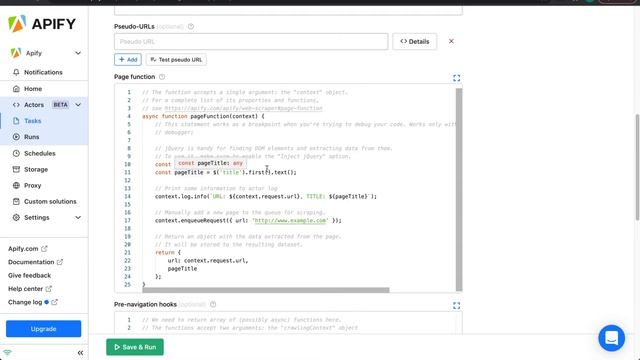Viewport: 640px width, 360px height.
Task: Click 'async function pageFunction(context)' code line
Action: pos(203,116)
